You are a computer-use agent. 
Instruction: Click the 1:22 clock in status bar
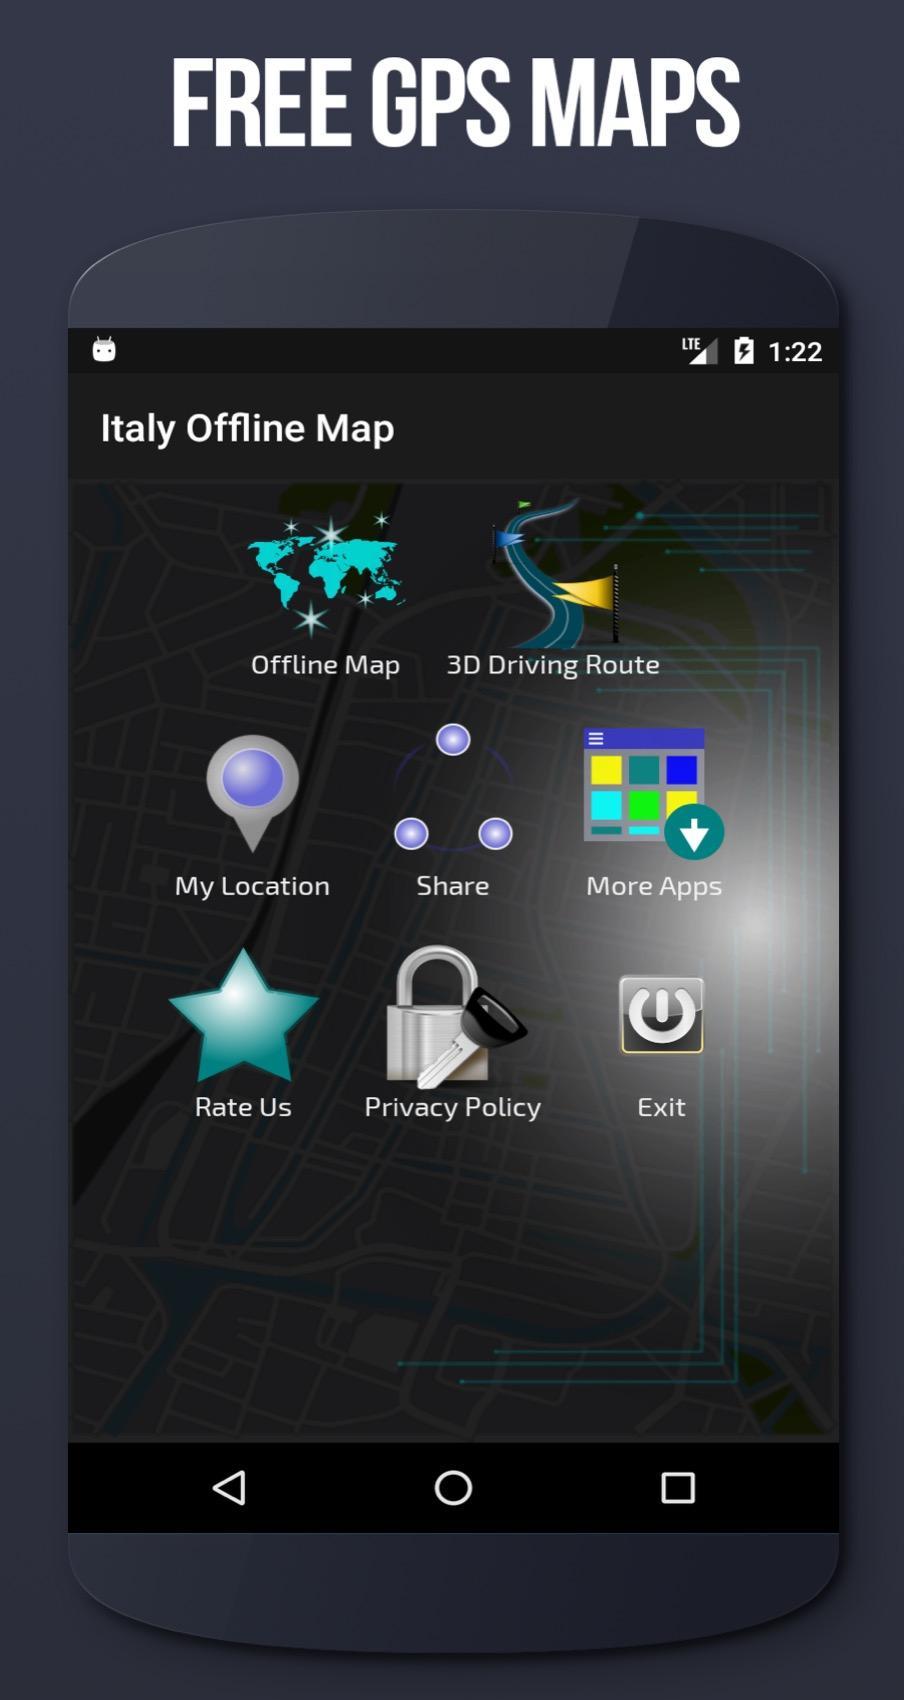point(795,351)
